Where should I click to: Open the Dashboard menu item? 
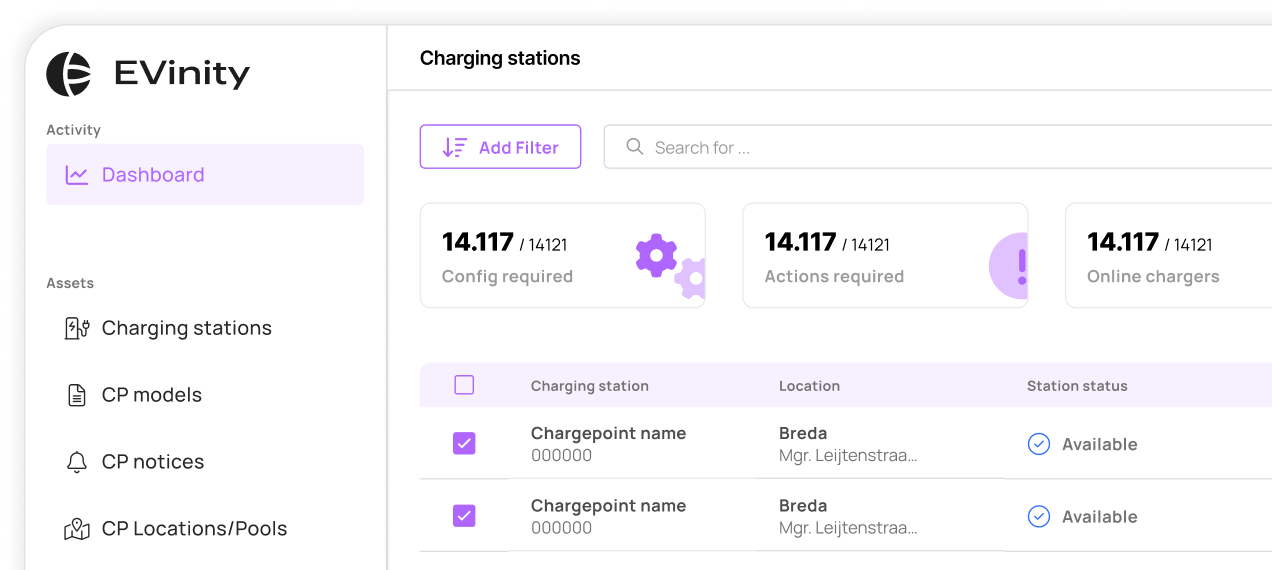click(205, 175)
